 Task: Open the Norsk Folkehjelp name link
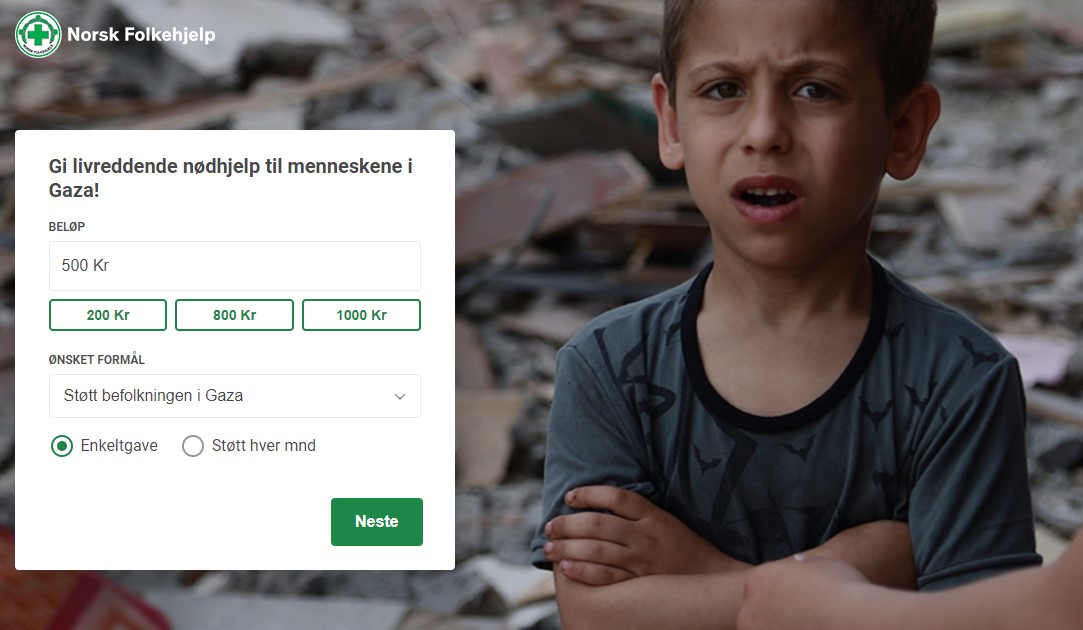141,35
